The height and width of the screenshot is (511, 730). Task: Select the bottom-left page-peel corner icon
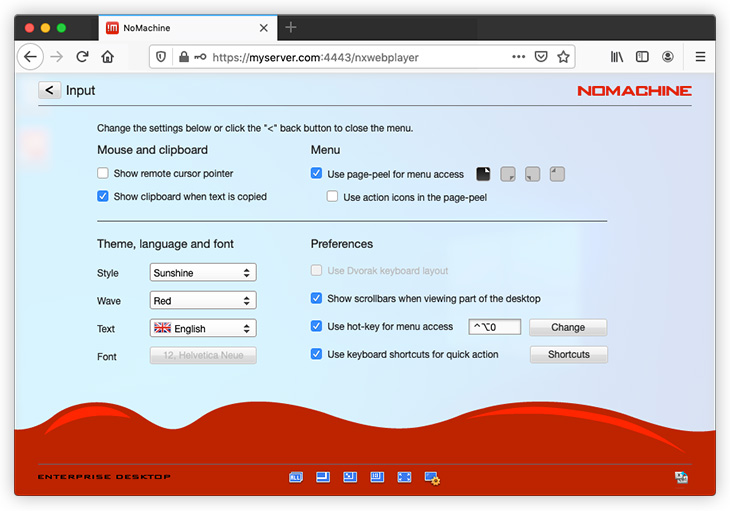pyautogui.click(x=533, y=174)
